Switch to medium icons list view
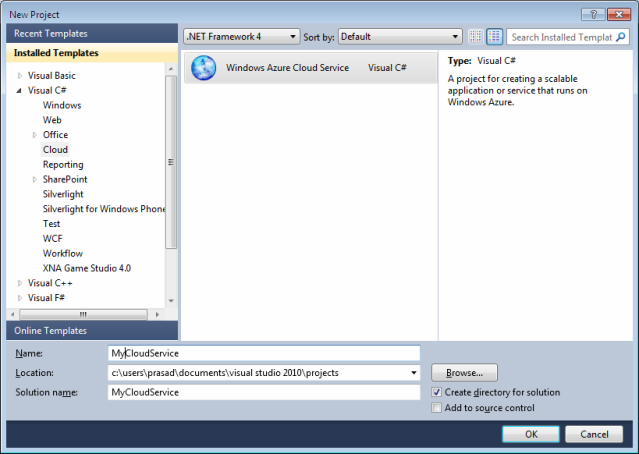The width and height of the screenshot is (639, 454). [x=494, y=37]
